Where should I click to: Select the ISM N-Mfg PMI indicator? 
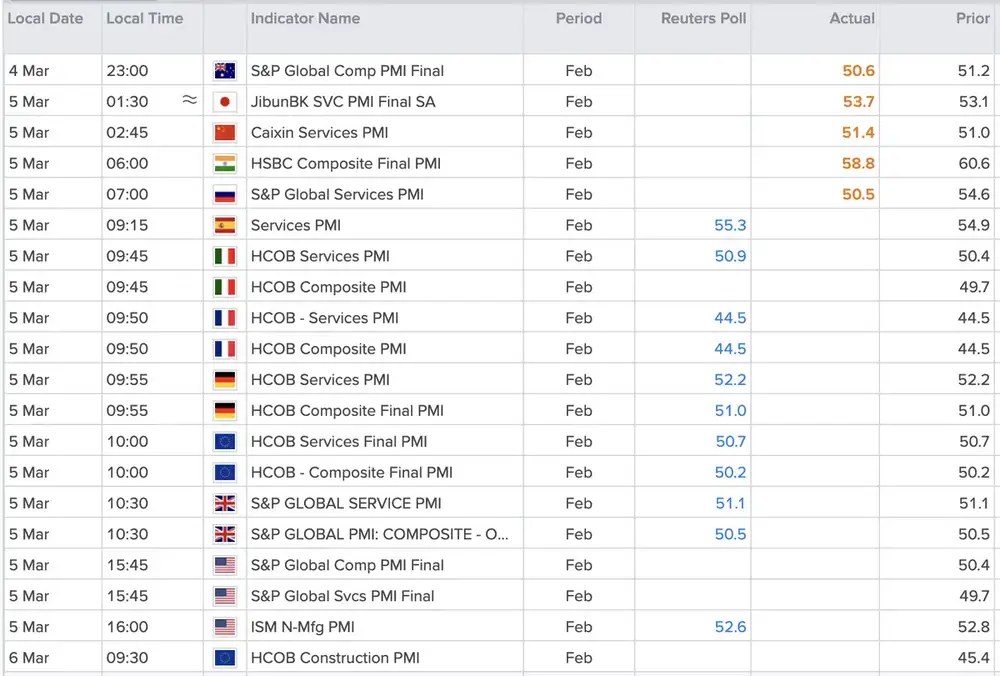(x=302, y=628)
